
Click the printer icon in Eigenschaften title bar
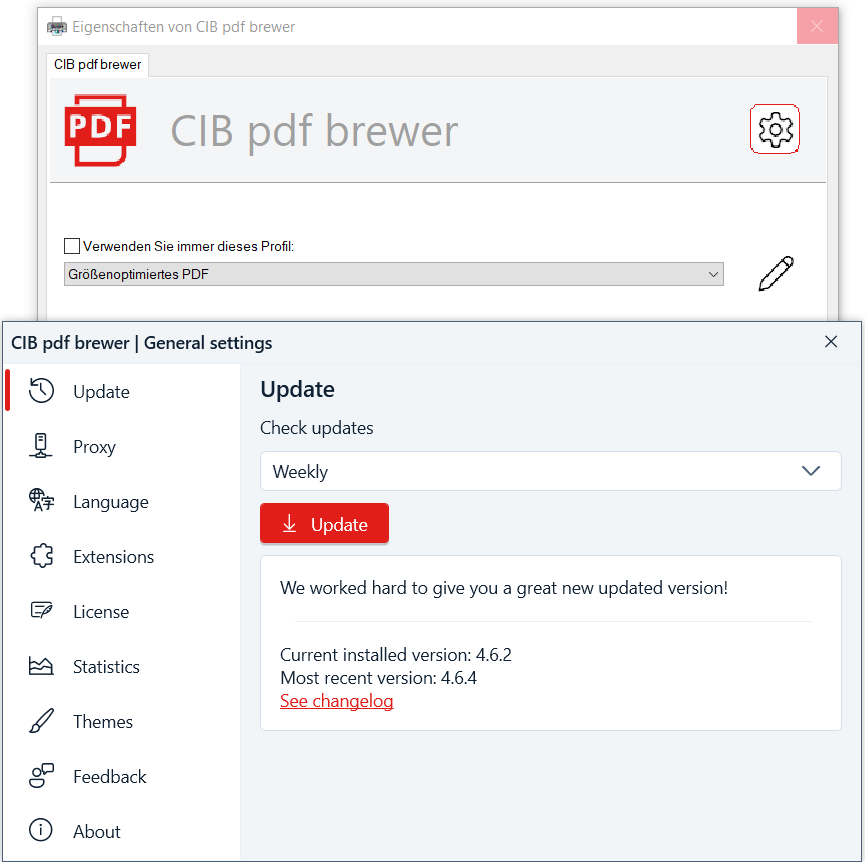(x=56, y=26)
